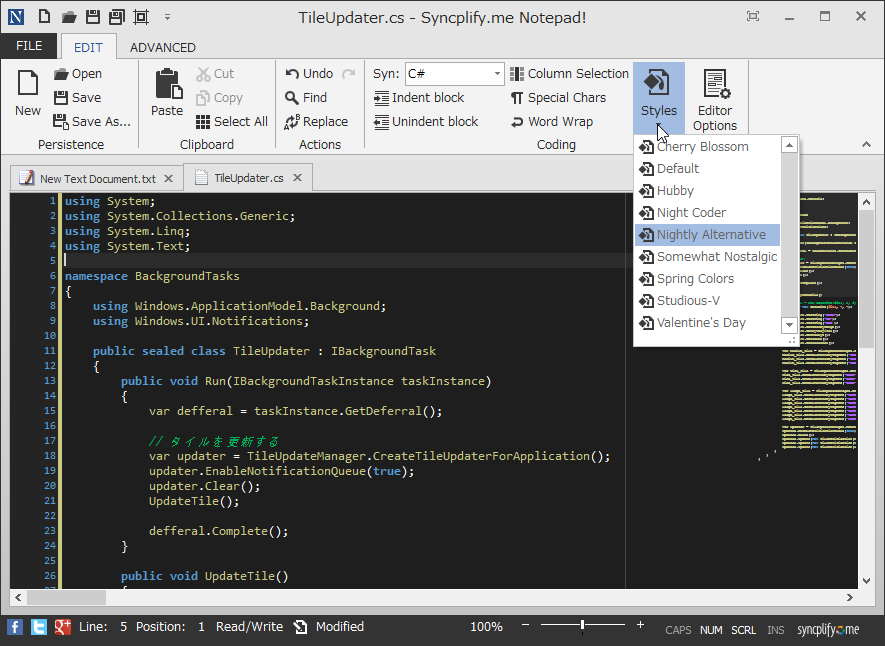Click the Save As button
Viewport: 885px width, 646px height.
point(92,122)
